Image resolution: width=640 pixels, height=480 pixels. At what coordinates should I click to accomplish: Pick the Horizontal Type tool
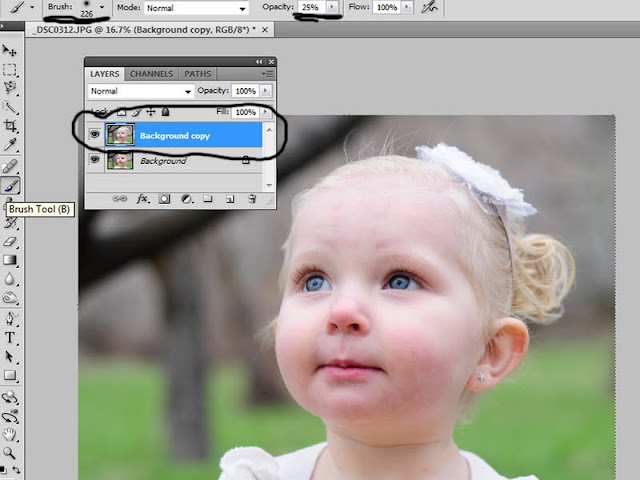[10, 338]
